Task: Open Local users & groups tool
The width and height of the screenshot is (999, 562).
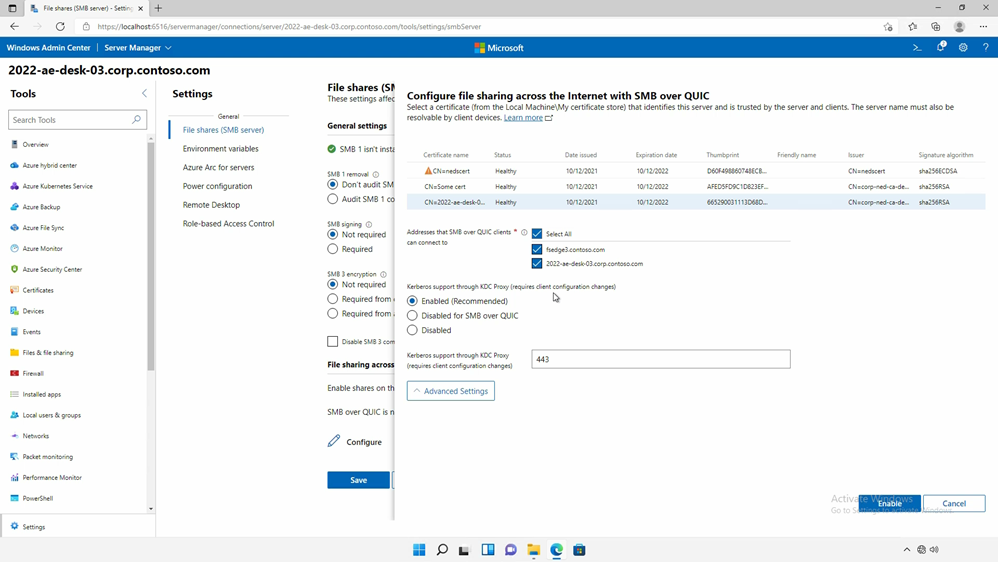Action: (51, 415)
